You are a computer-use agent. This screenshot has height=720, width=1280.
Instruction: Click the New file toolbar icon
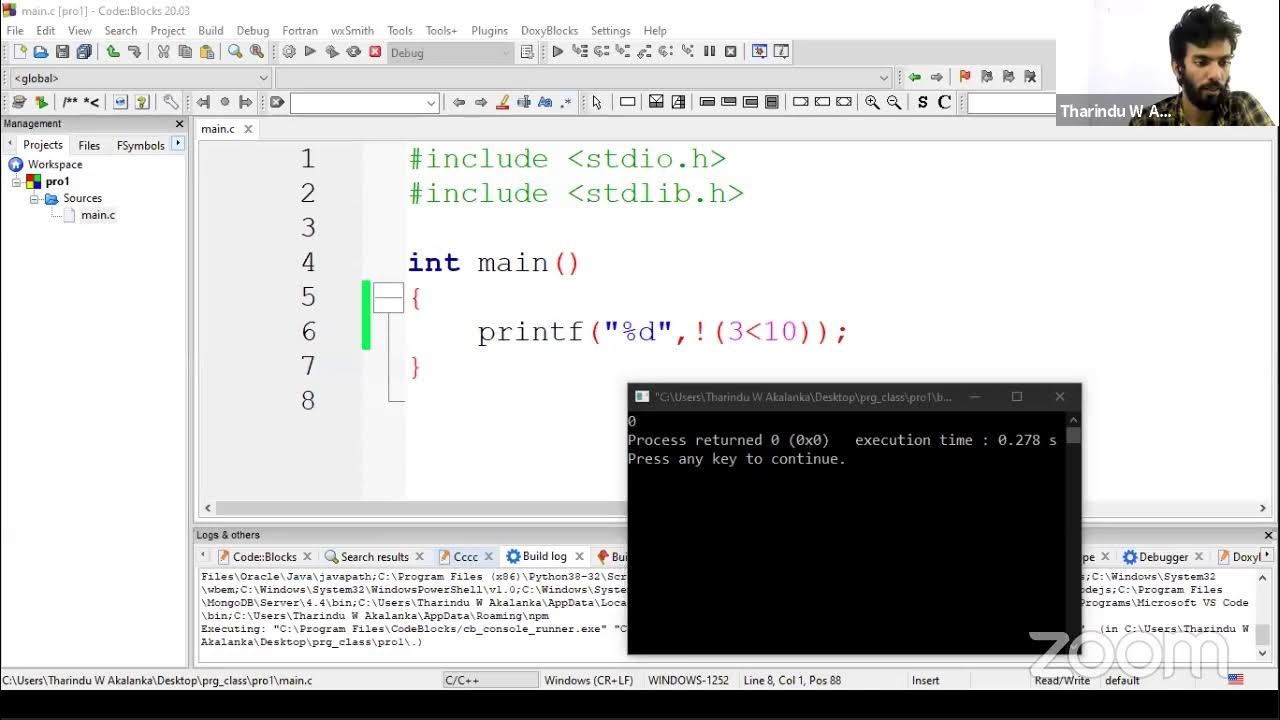click(x=19, y=52)
